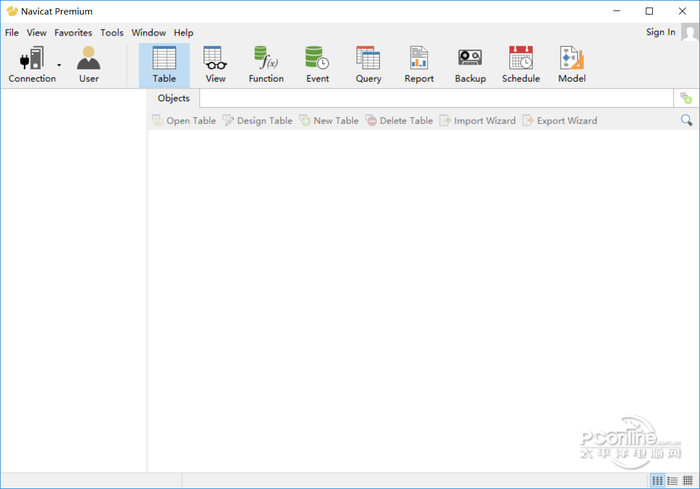Launch the Import Wizard
This screenshot has height=489, width=700.
click(478, 121)
